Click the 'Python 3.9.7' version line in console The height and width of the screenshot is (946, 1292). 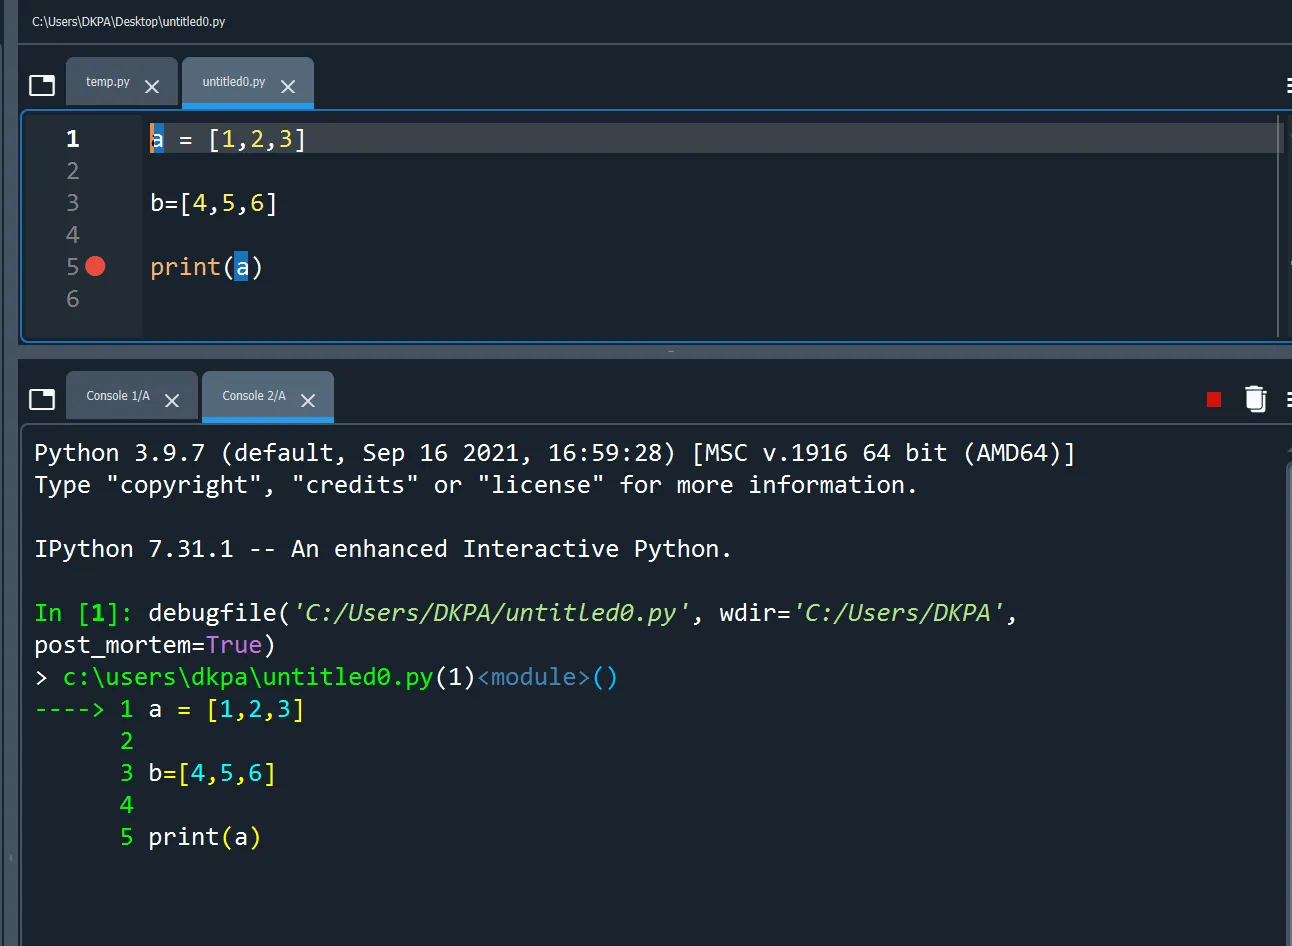point(555,453)
